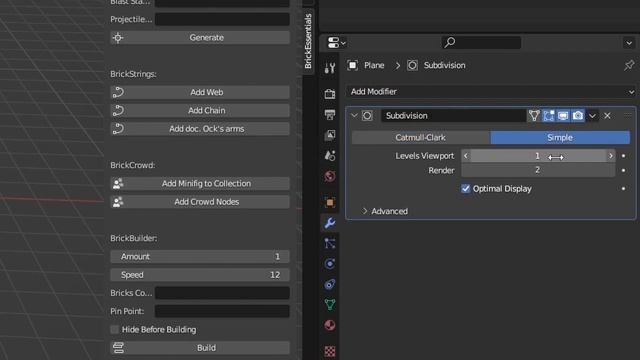Toggle modifier Edit Mode display
Image resolution: width=640 pixels, height=360 pixels.
(x=549, y=116)
